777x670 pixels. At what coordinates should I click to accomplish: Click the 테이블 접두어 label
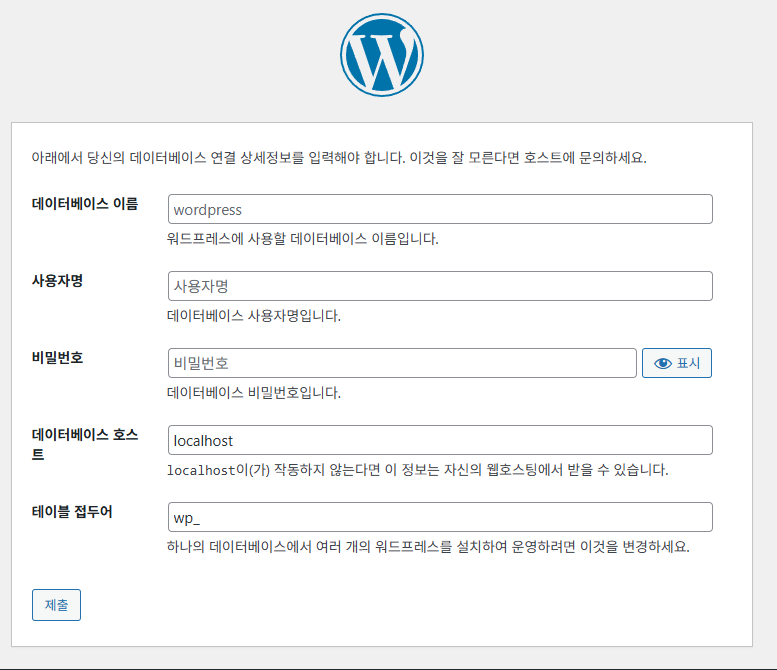point(72,511)
